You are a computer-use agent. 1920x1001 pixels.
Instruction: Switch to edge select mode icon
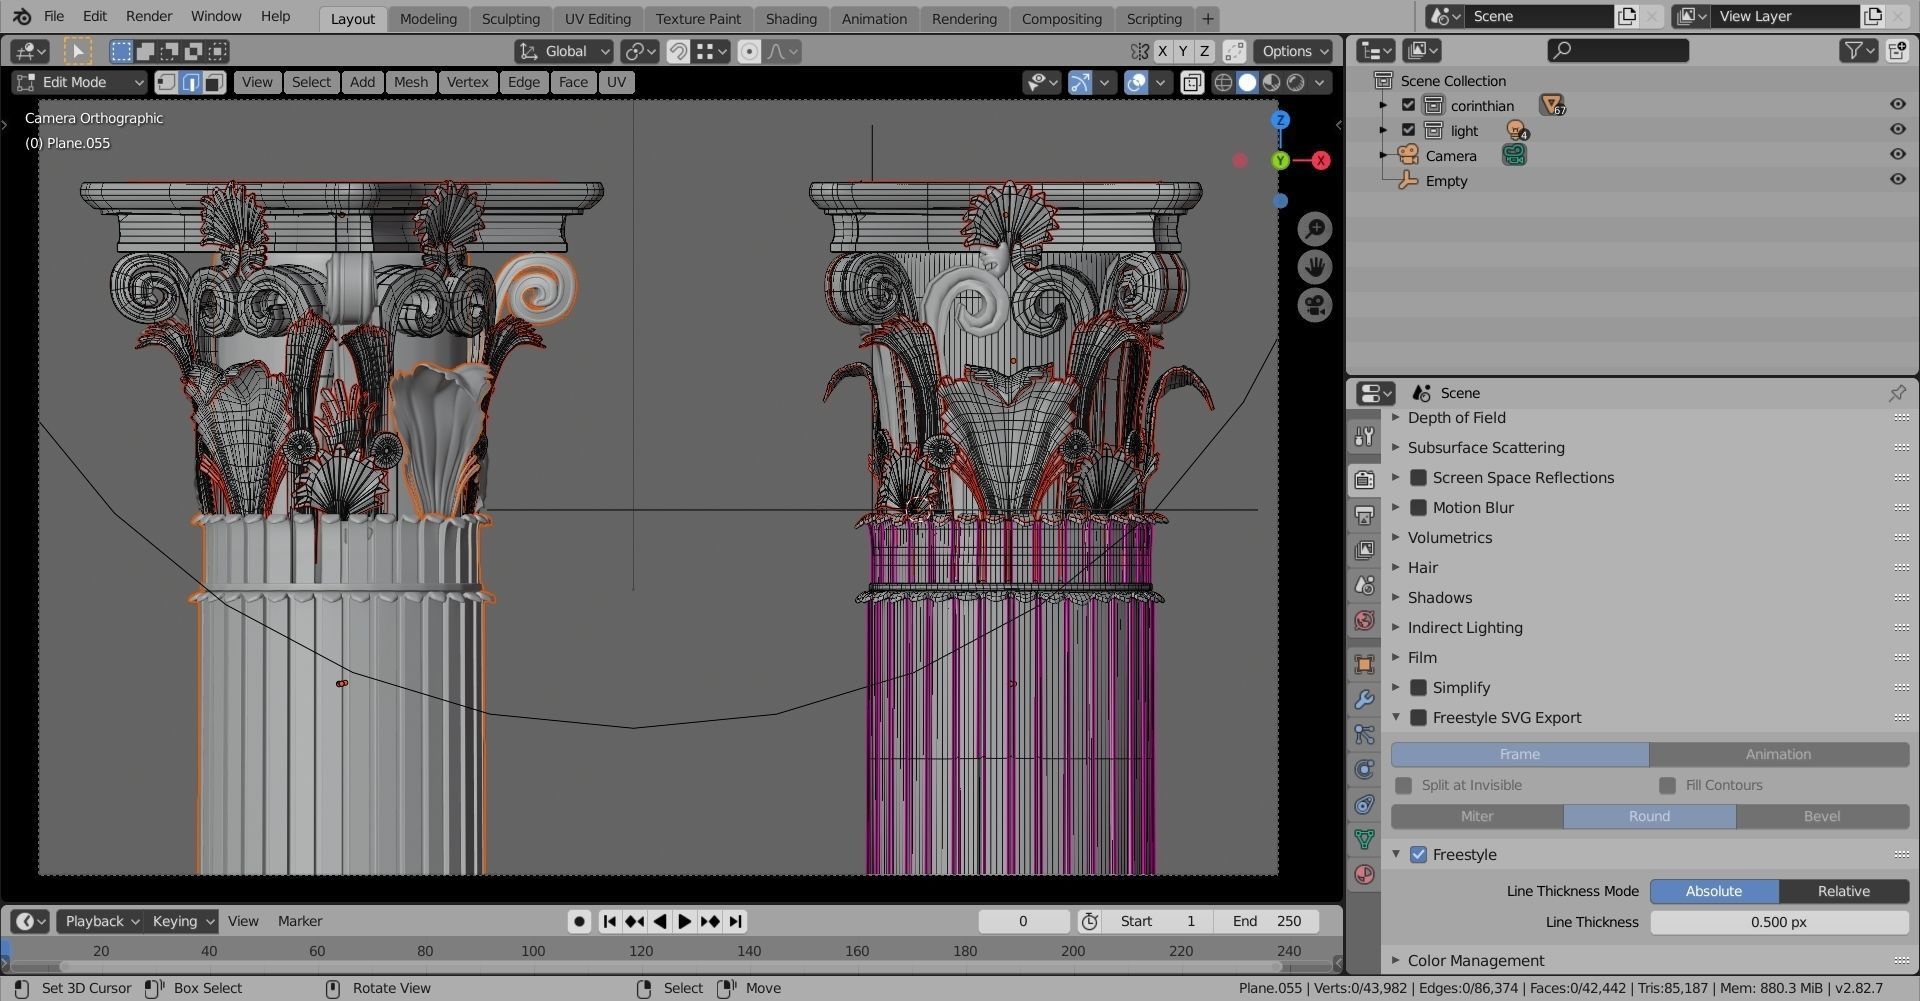(x=190, y=82)
